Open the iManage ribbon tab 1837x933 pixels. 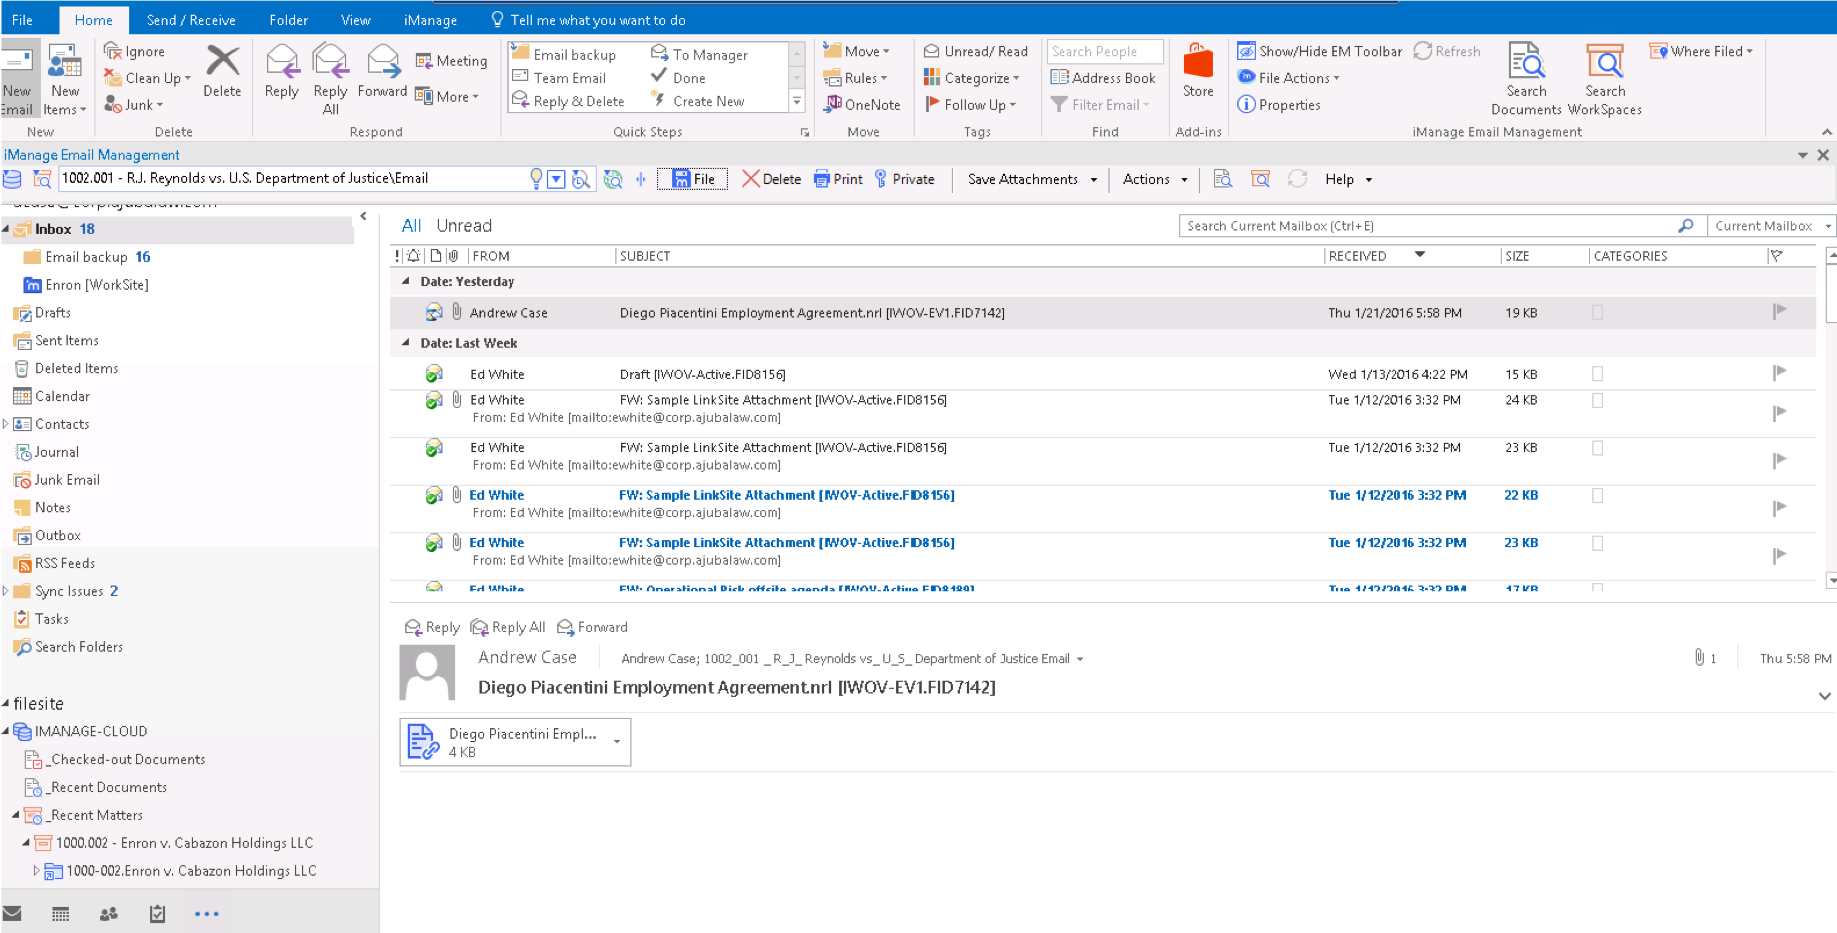click(430, 20)
